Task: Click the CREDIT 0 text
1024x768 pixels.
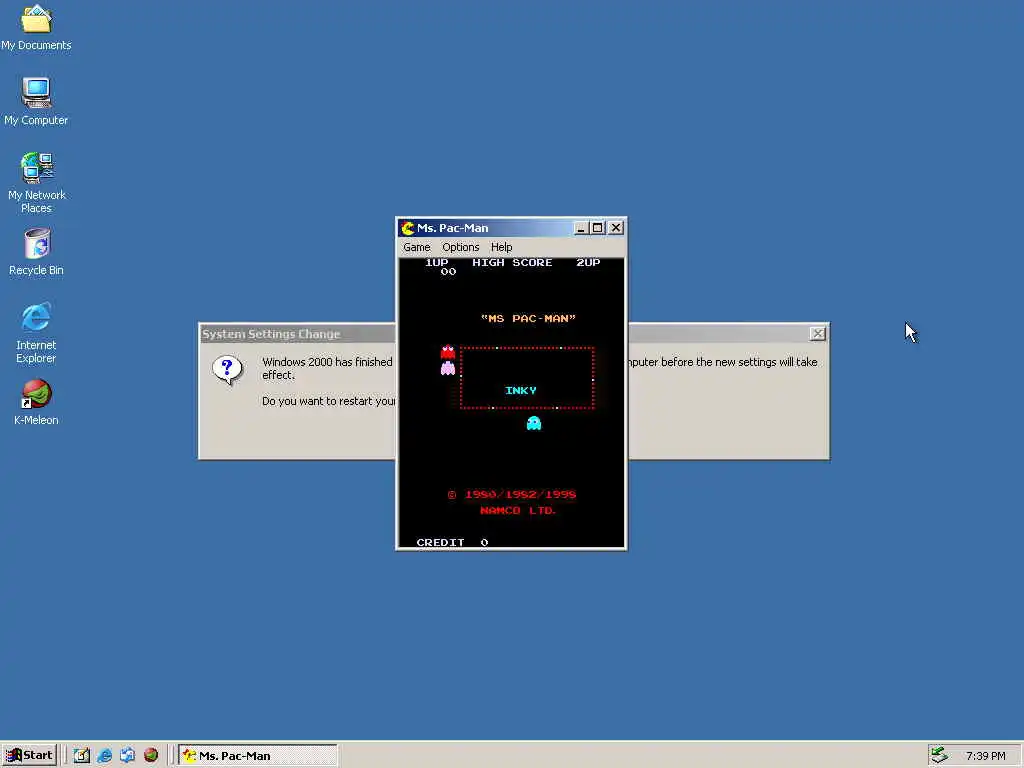Action: (452, 542)
